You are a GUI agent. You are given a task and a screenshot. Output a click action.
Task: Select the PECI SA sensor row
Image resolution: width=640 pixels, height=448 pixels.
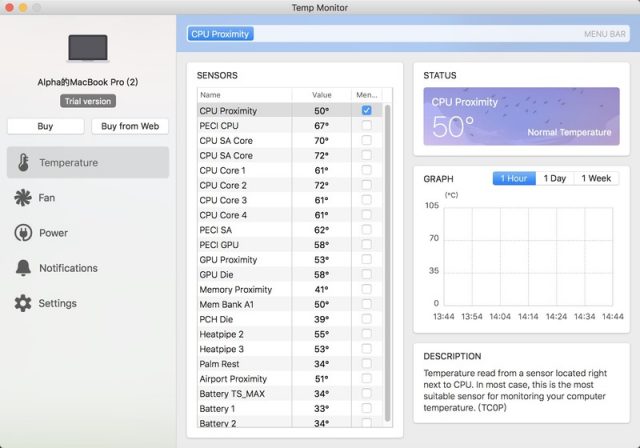point(290,230)
